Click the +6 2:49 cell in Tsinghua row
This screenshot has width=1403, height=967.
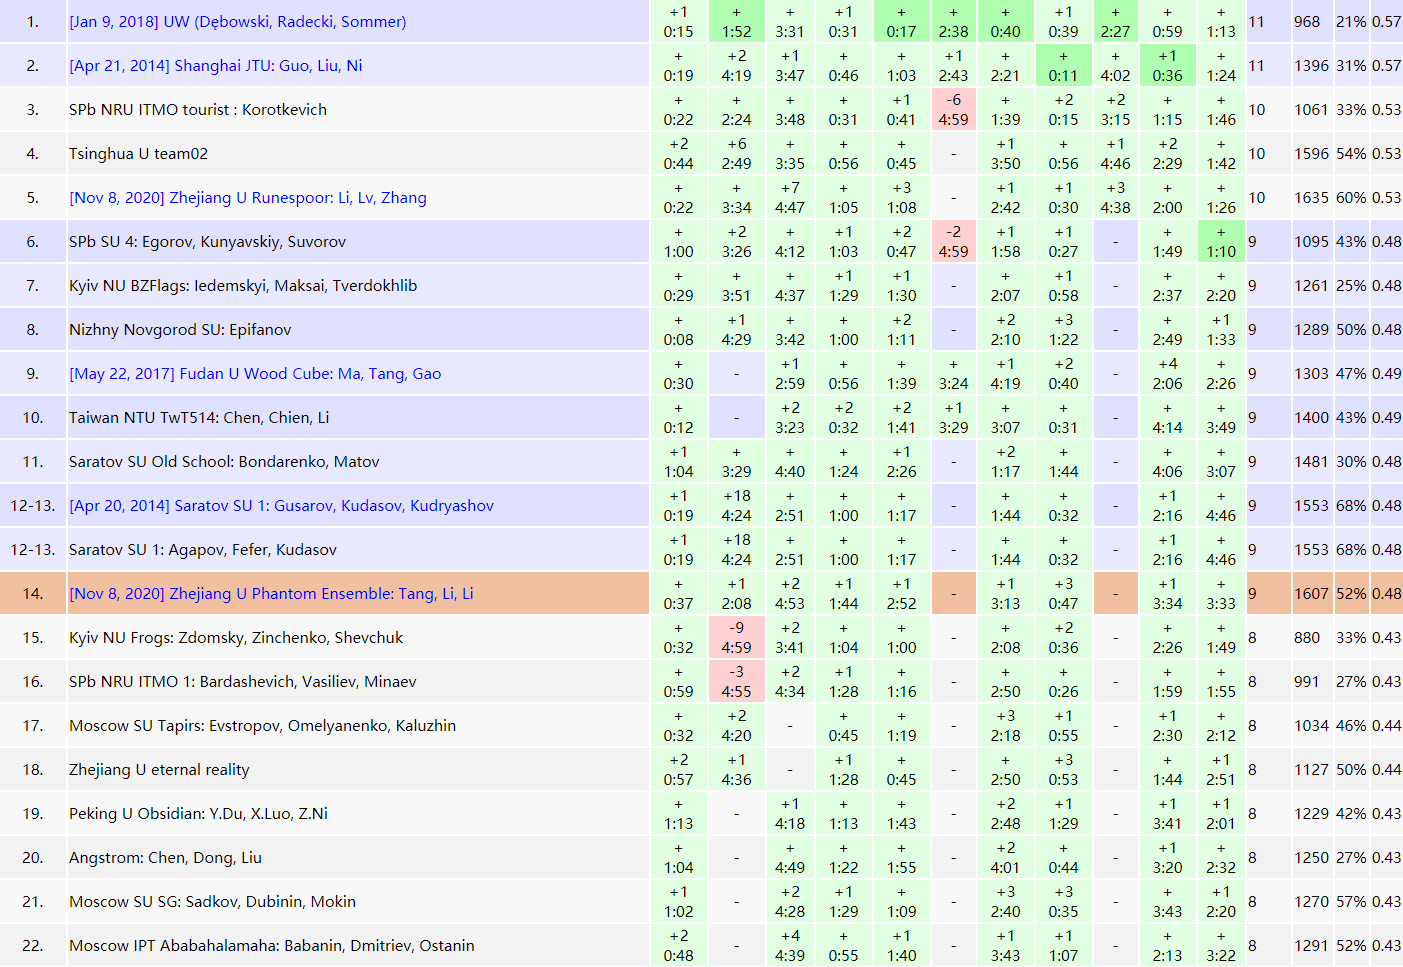736,154
